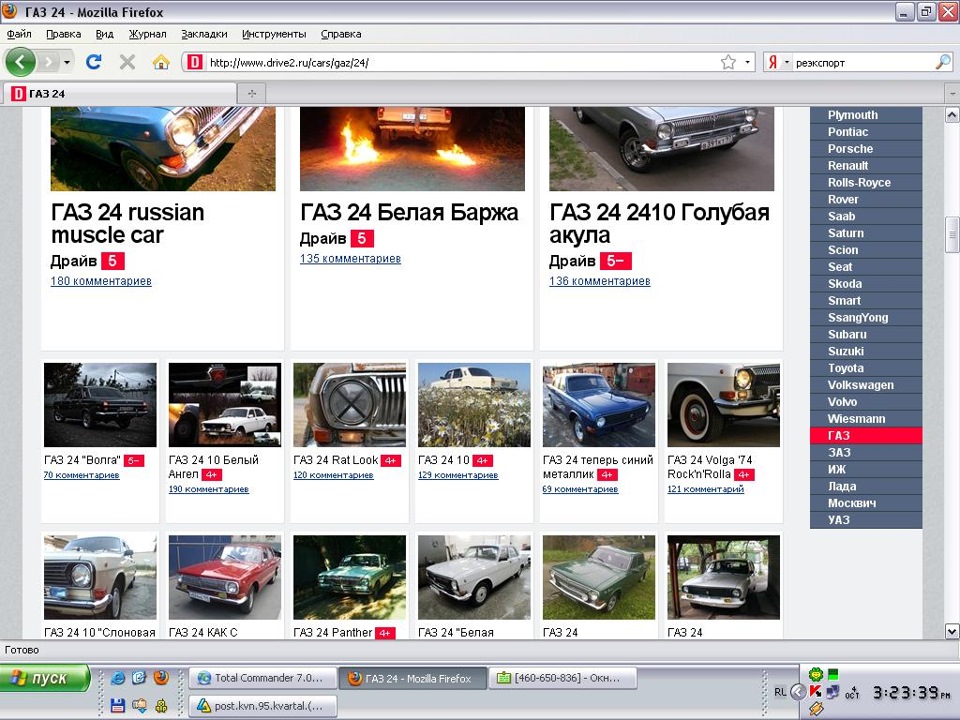960x720 pixels.
Task: Click ГАЗ 24 Panther thumbnail
Action: pyautogui.click(x=350, y=577)
